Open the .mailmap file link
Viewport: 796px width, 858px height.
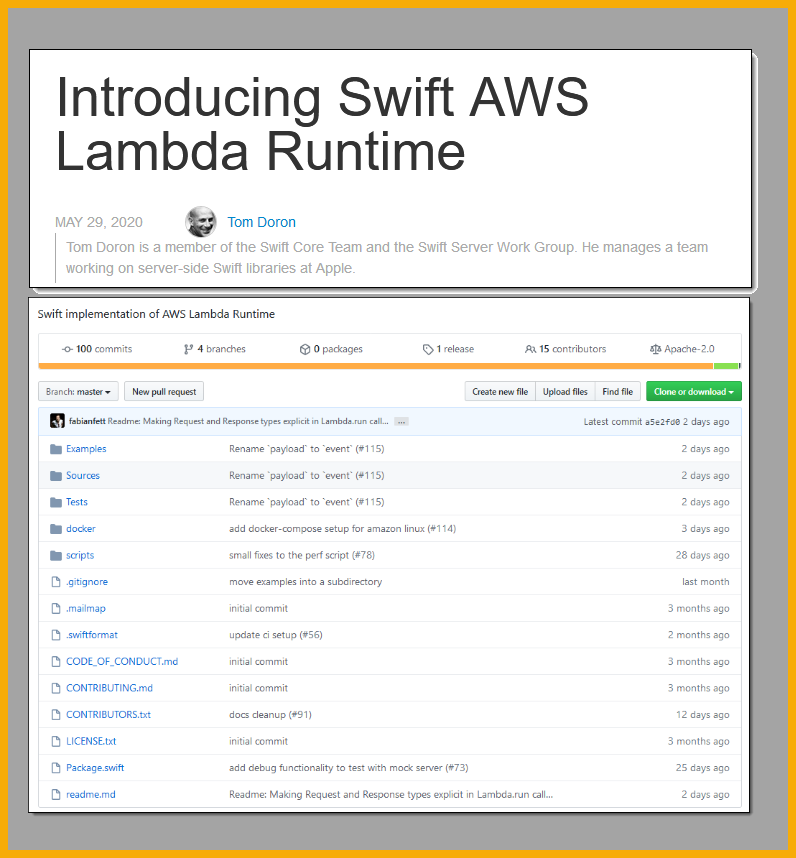pyautogui.click(x=86, y=608)
